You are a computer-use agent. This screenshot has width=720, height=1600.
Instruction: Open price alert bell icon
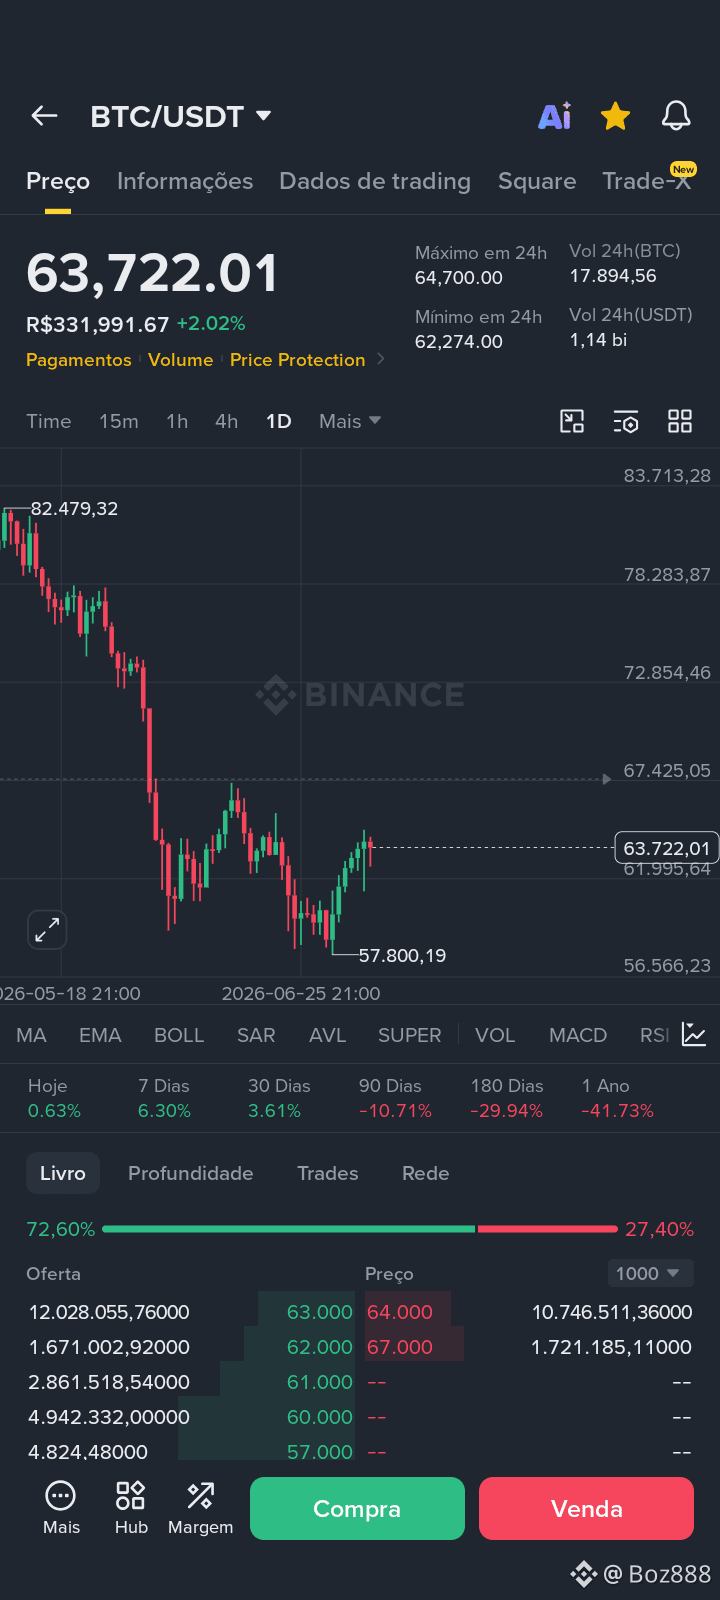pos(676,116)
